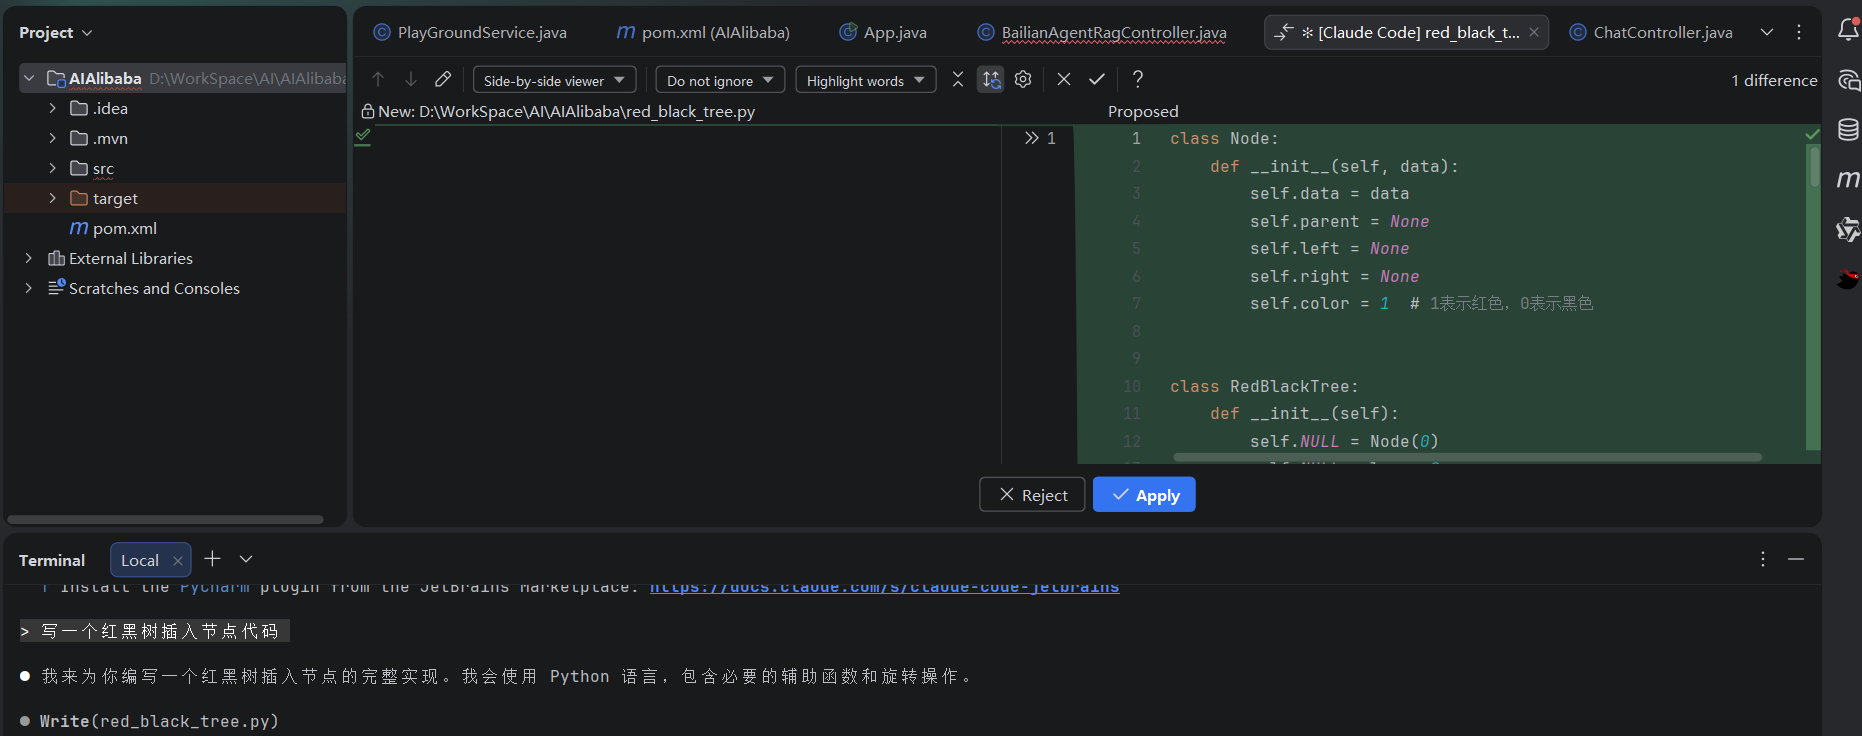Open terminal options three-dot menu
The image size is (1862, 736).
pyautogui.click(x=1763, y=559)
